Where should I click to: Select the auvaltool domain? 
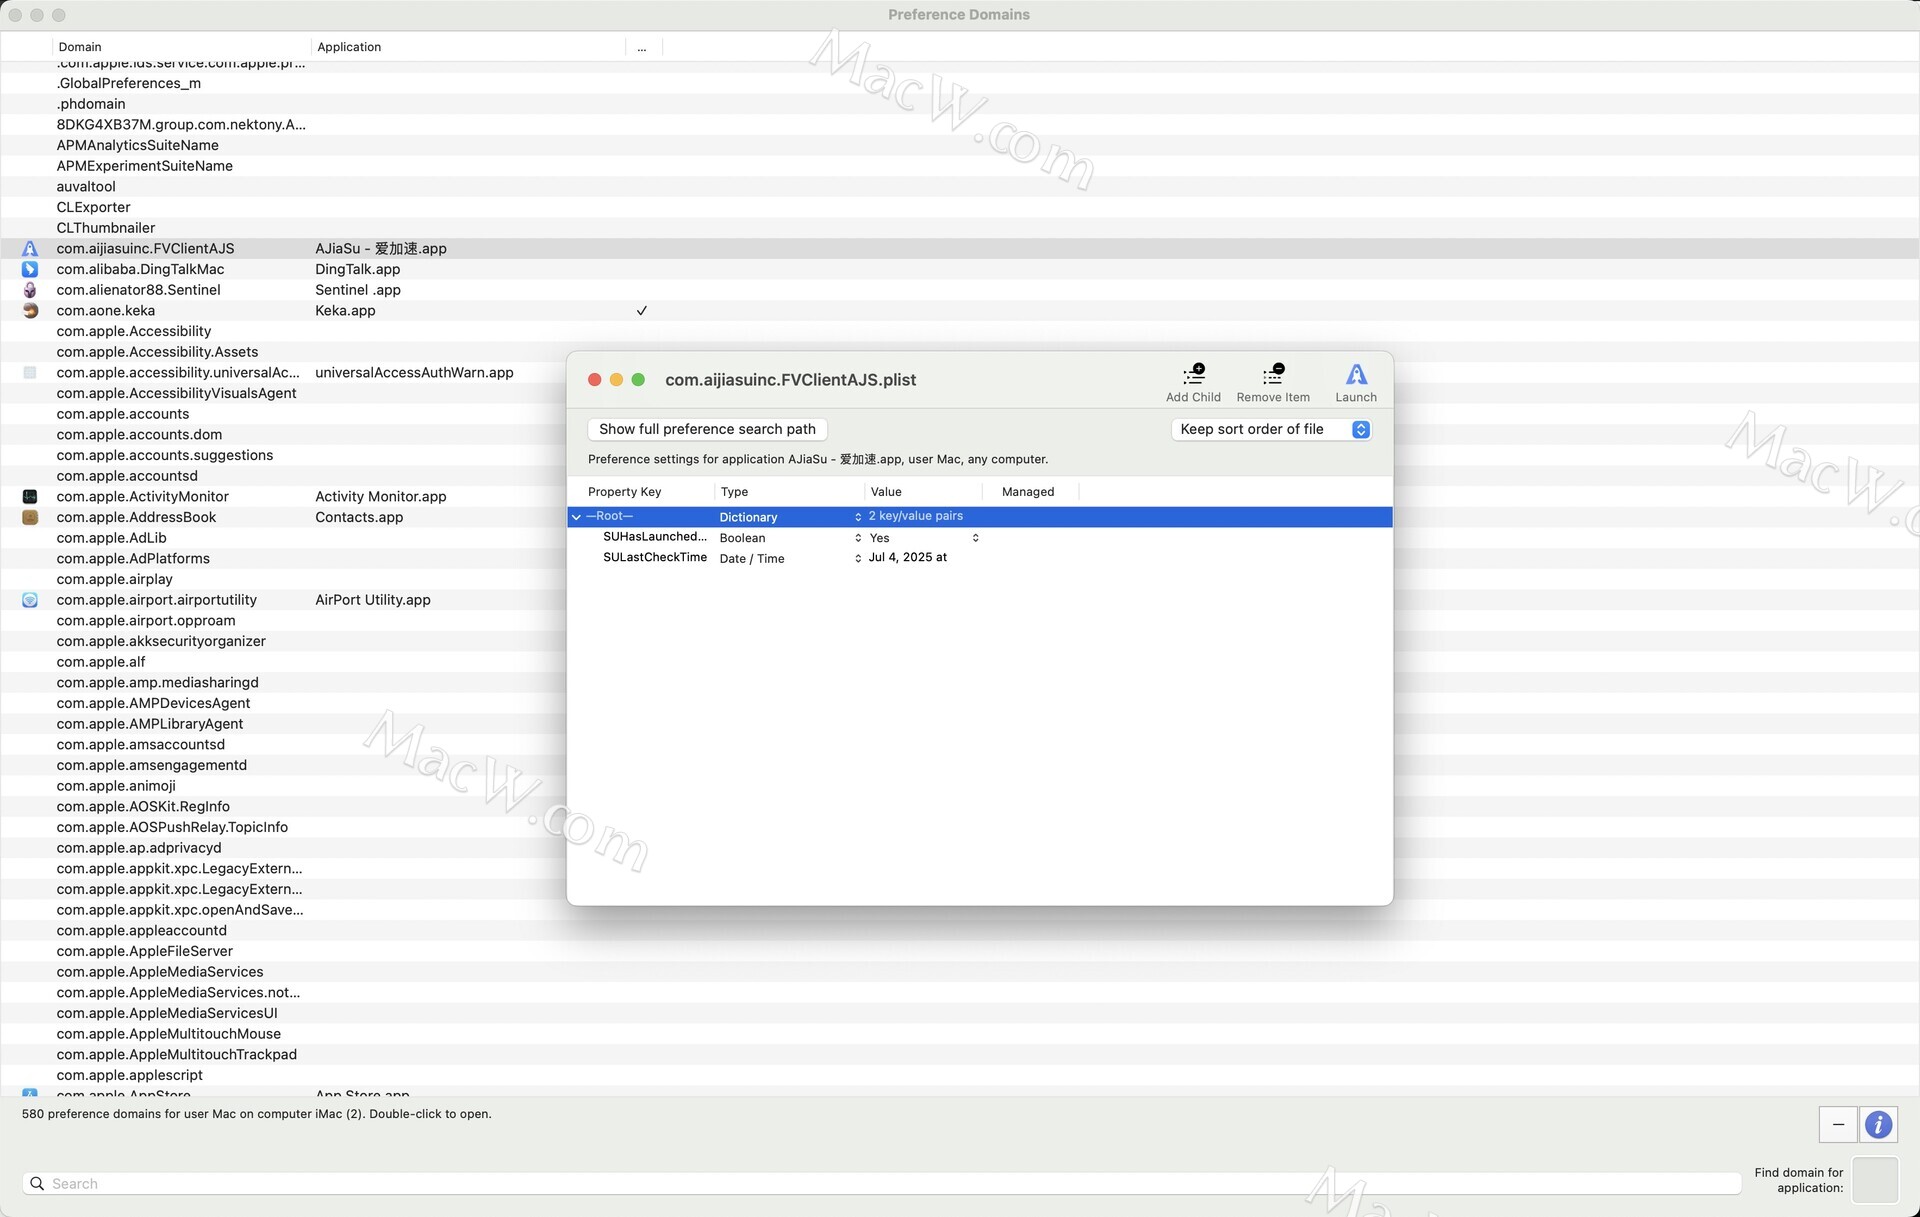pos(86,187)
